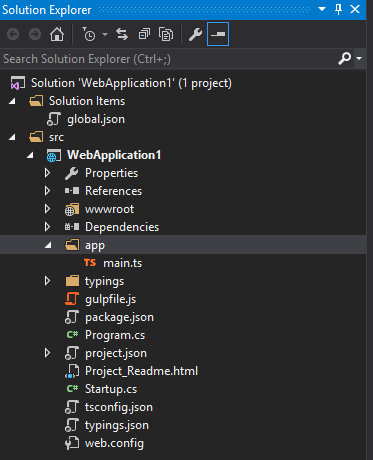
Task: Click in the Search Solution Explorer field
Action: [168, 59]
